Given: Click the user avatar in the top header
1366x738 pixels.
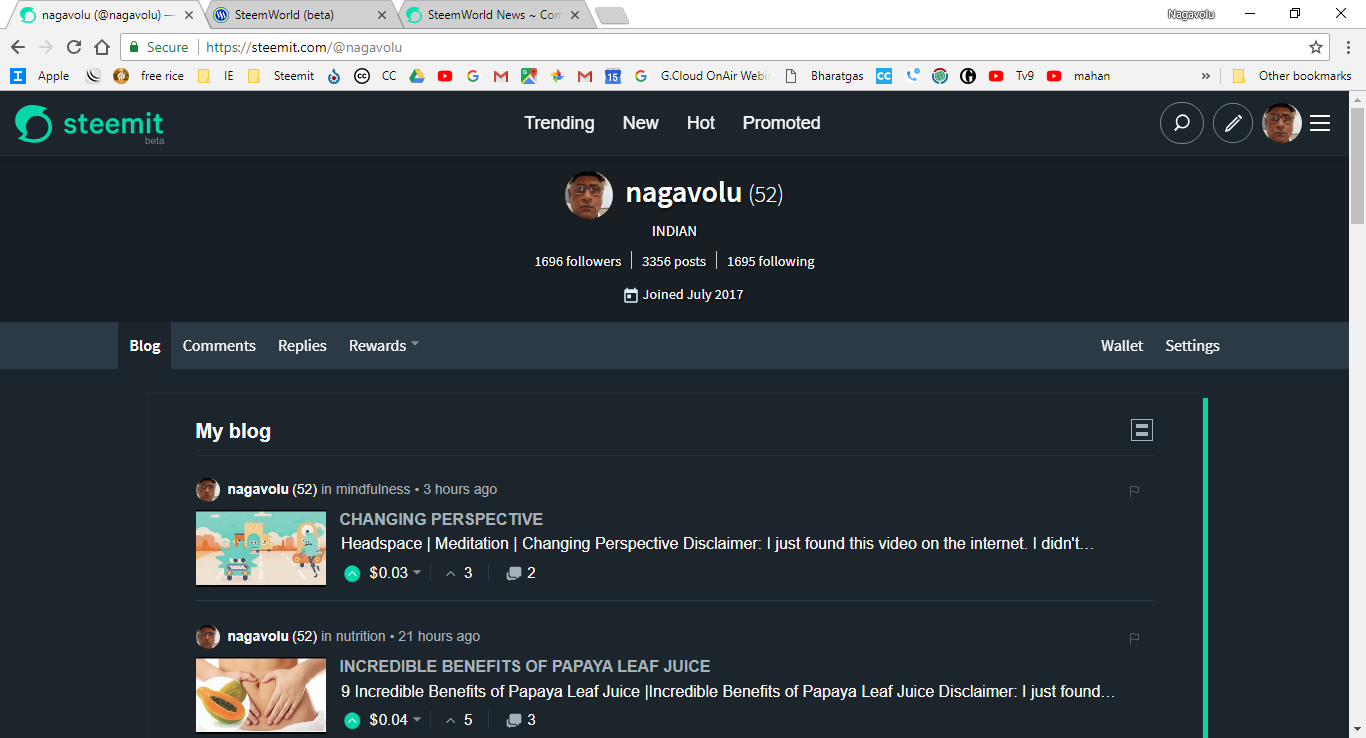Looking at the screenshot, I should click(1282, 123).
